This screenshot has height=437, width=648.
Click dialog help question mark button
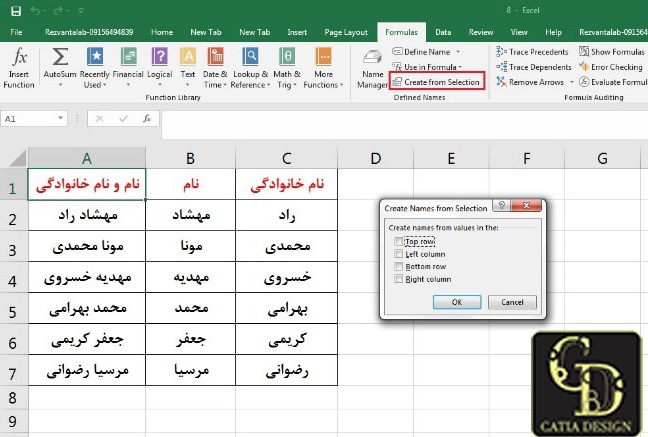[501, 205]
